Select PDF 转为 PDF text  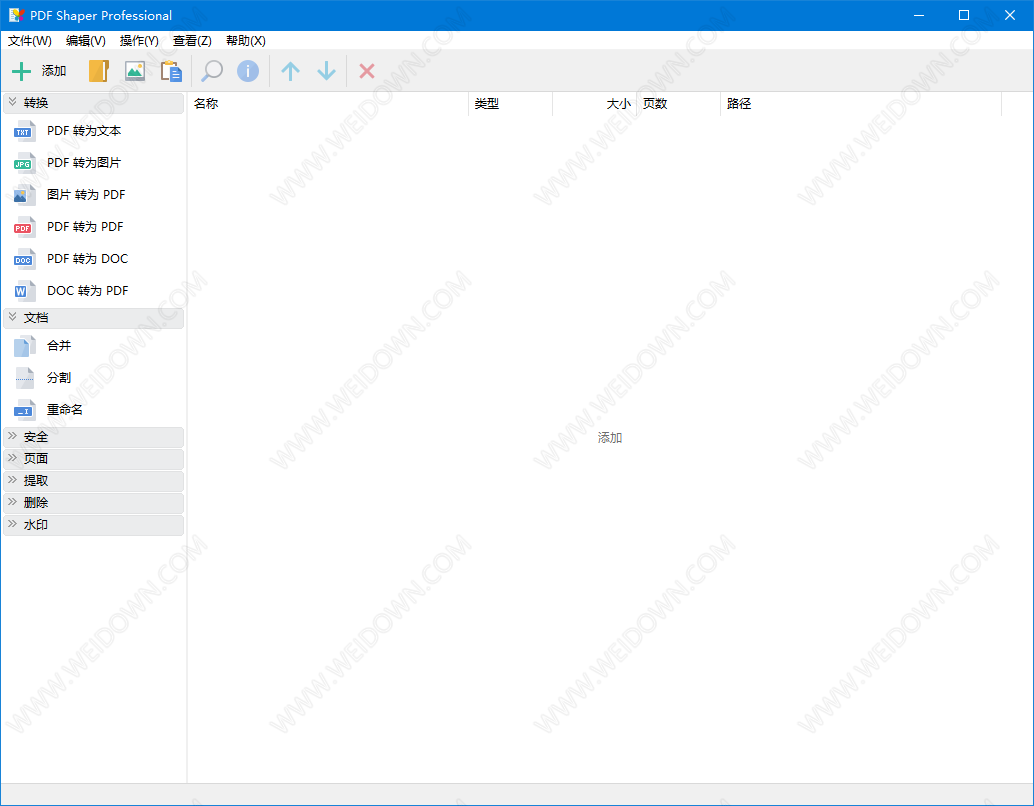[x=85, y=227]
